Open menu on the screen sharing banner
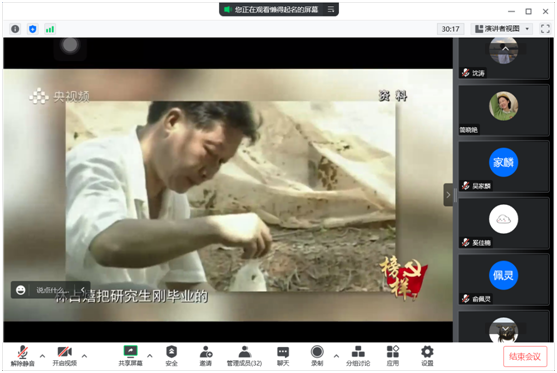The width and height of the screenshot is (557, 373). [331, 10]
